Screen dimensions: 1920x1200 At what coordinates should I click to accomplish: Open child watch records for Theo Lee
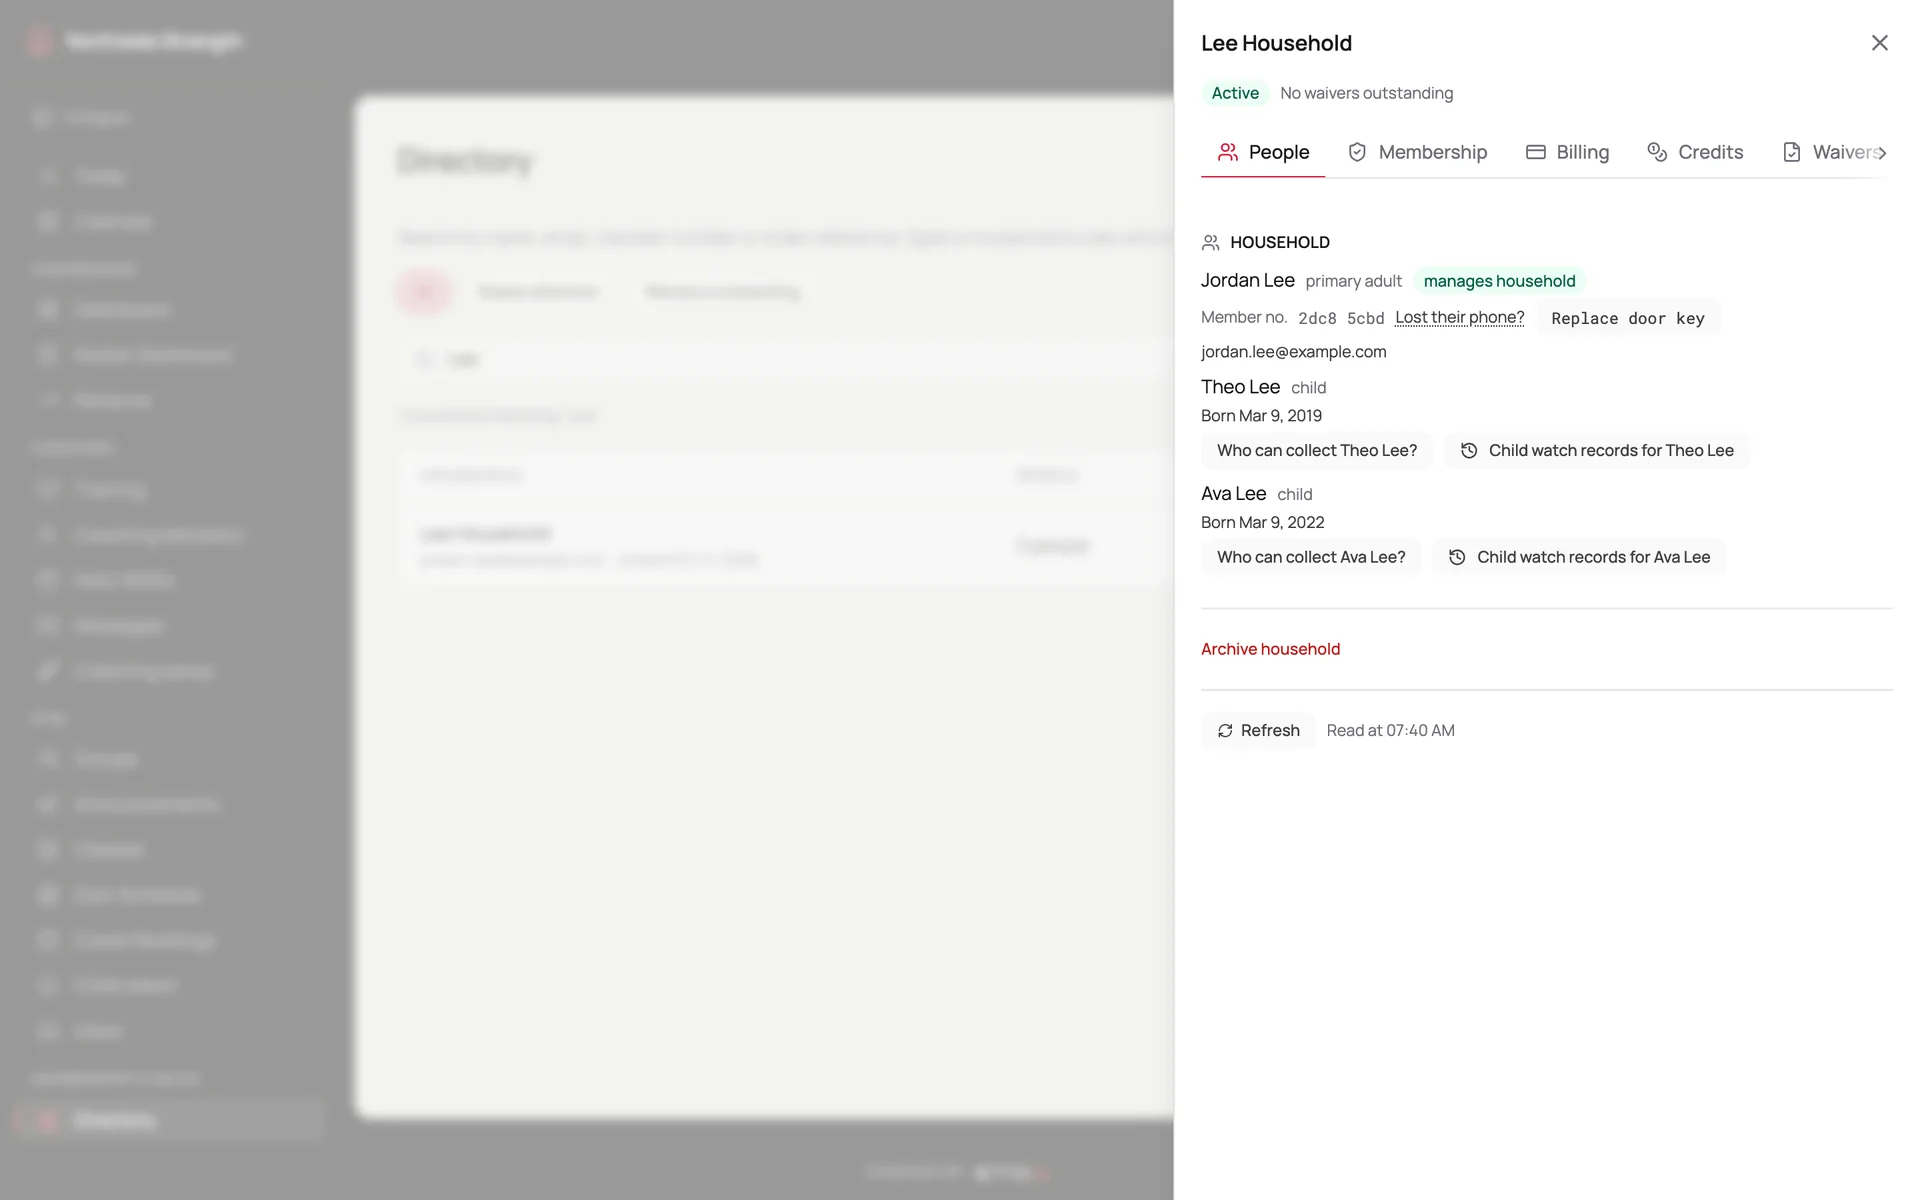1596,451
